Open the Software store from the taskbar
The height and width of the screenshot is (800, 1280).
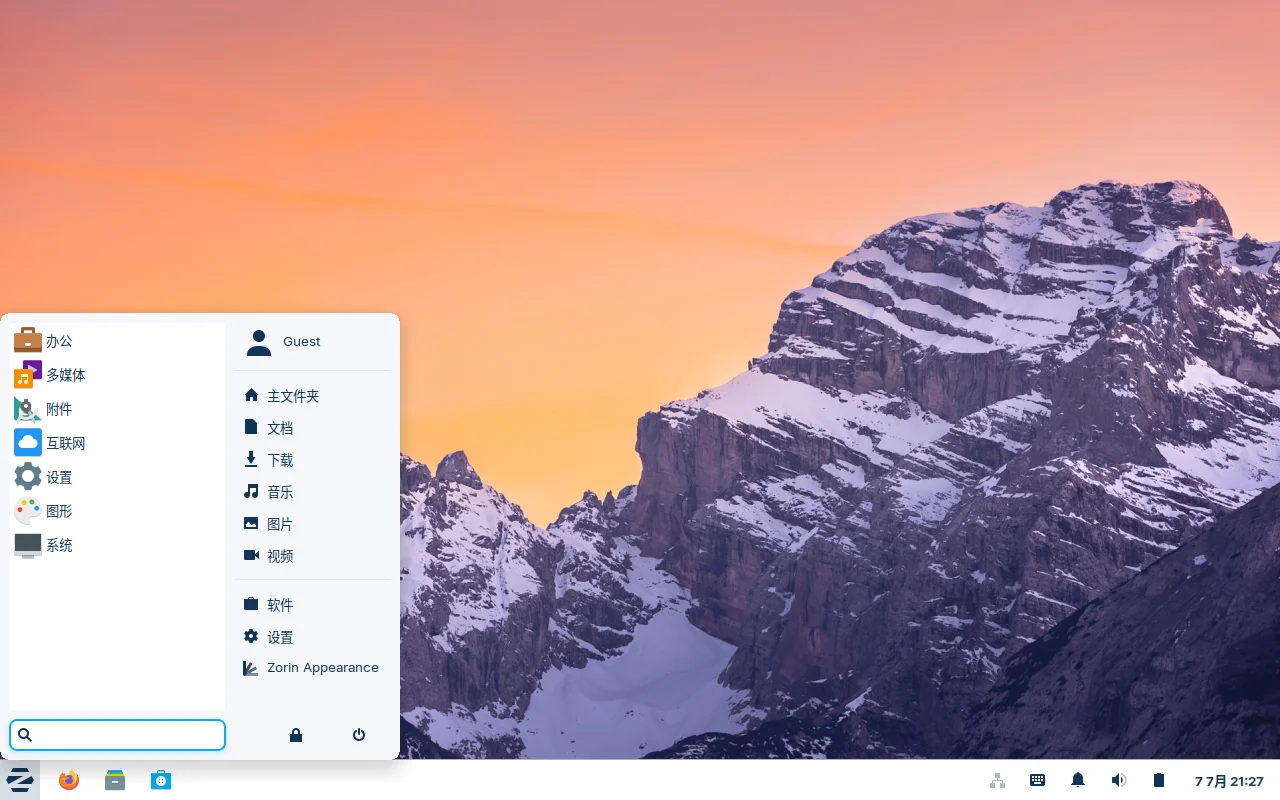(x=161, y=780)
